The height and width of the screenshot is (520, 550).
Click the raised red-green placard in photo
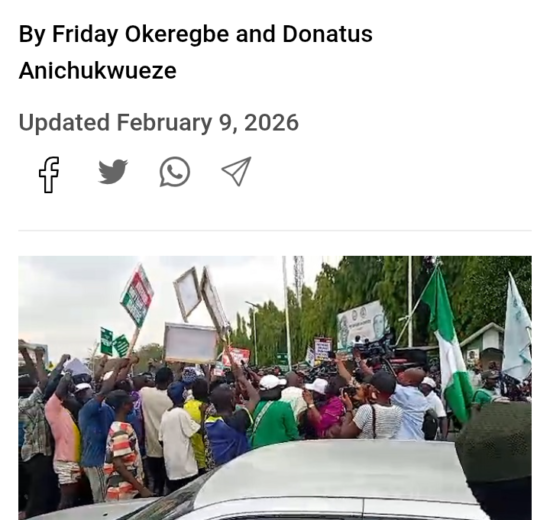click(x=137, y=296)
